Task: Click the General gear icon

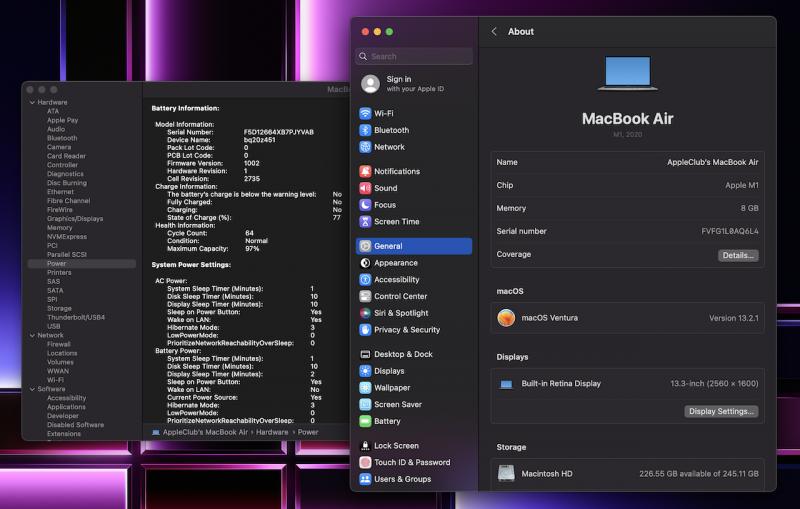Action: (x=365, y=246)
